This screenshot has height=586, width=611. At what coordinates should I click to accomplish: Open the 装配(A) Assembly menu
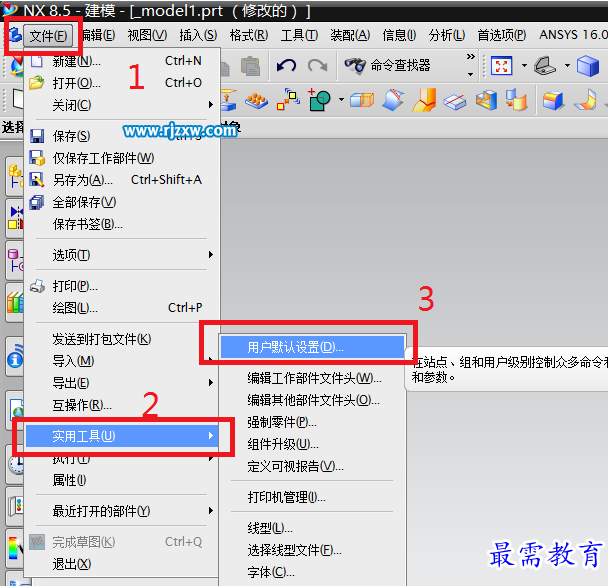click(350, 35)
